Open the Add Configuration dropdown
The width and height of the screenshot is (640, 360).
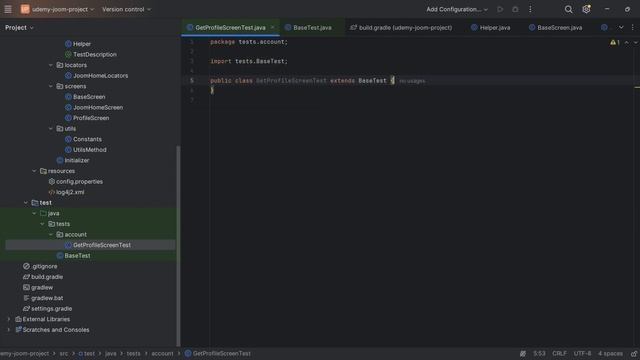click(457, 9)
